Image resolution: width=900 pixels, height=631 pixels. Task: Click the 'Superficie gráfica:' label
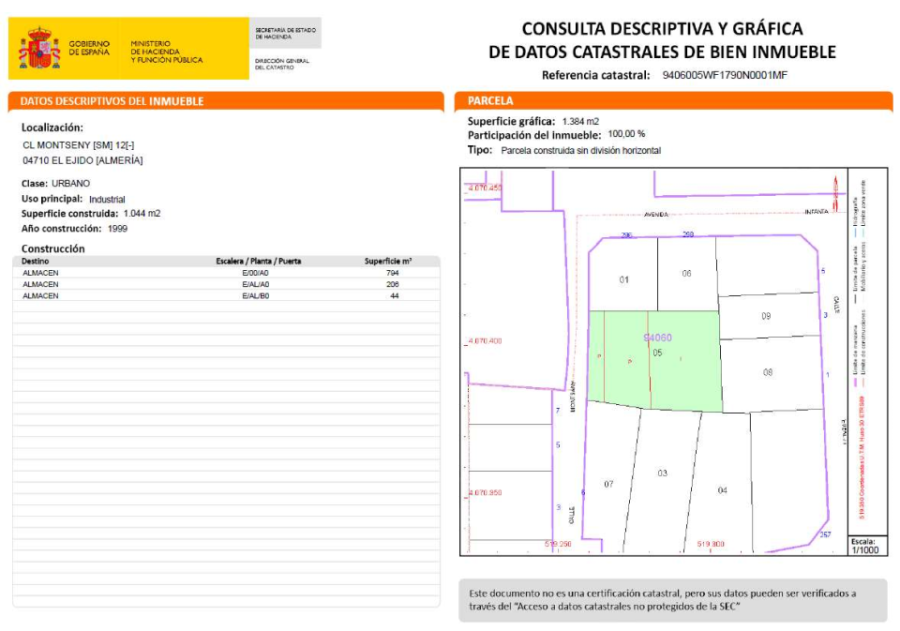pyautogui.click(x=511, y=122)
